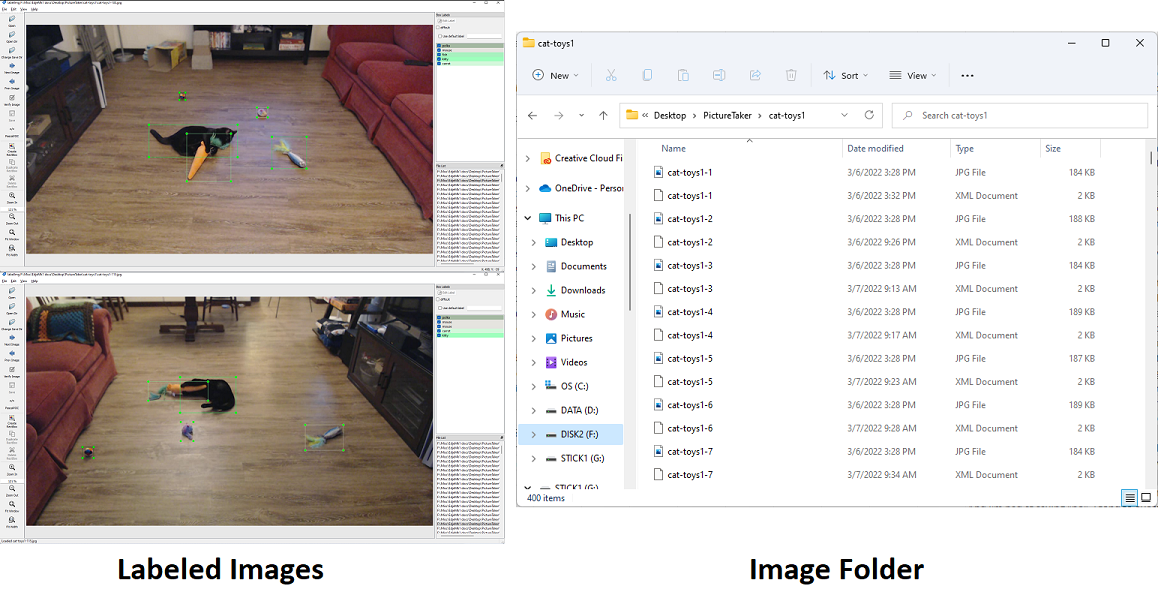
Task: Click Open tool in upper labelImg window
Action: click(x=12, y=21)
